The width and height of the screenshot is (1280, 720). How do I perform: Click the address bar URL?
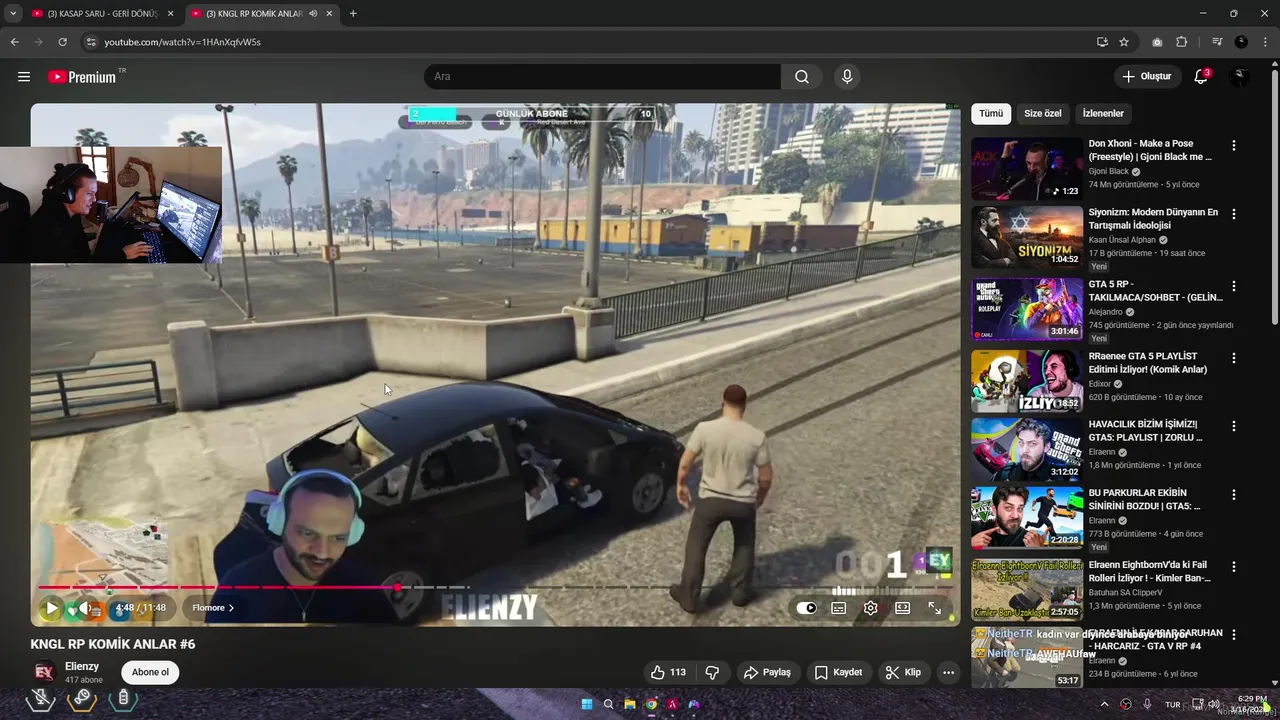click(182, 42)
